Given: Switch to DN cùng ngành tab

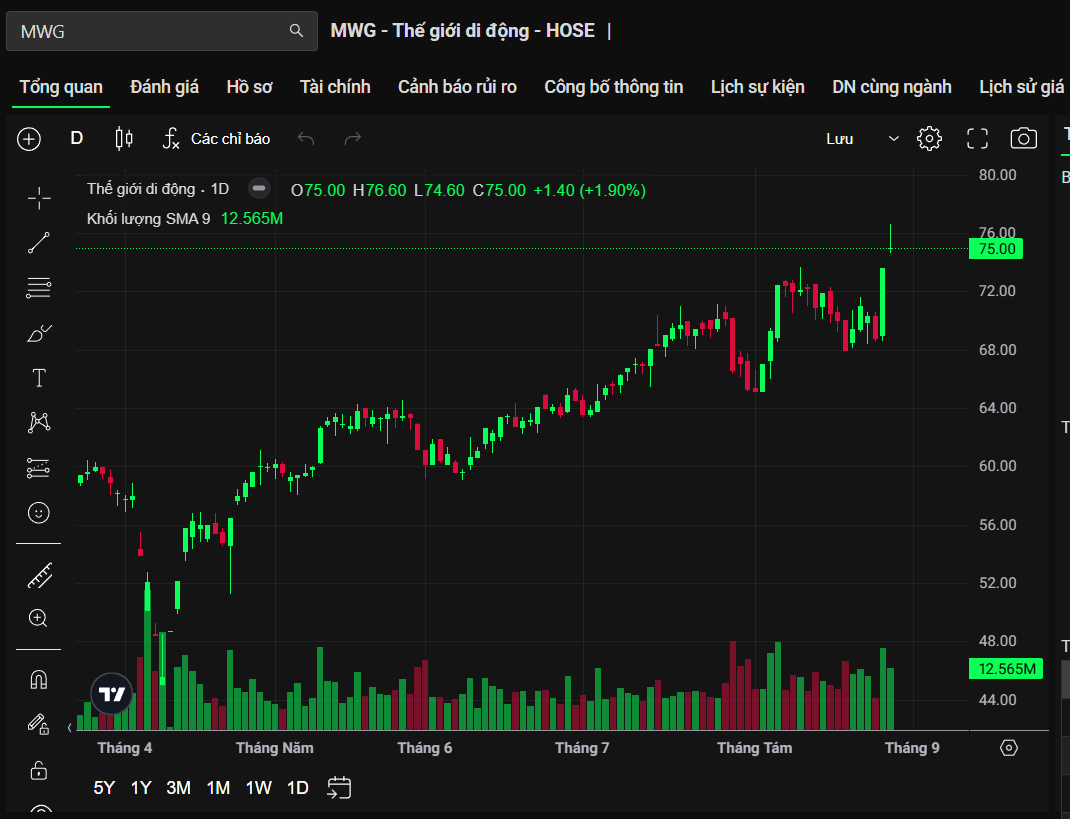Looking at the screenshot, I should point(891,87).
